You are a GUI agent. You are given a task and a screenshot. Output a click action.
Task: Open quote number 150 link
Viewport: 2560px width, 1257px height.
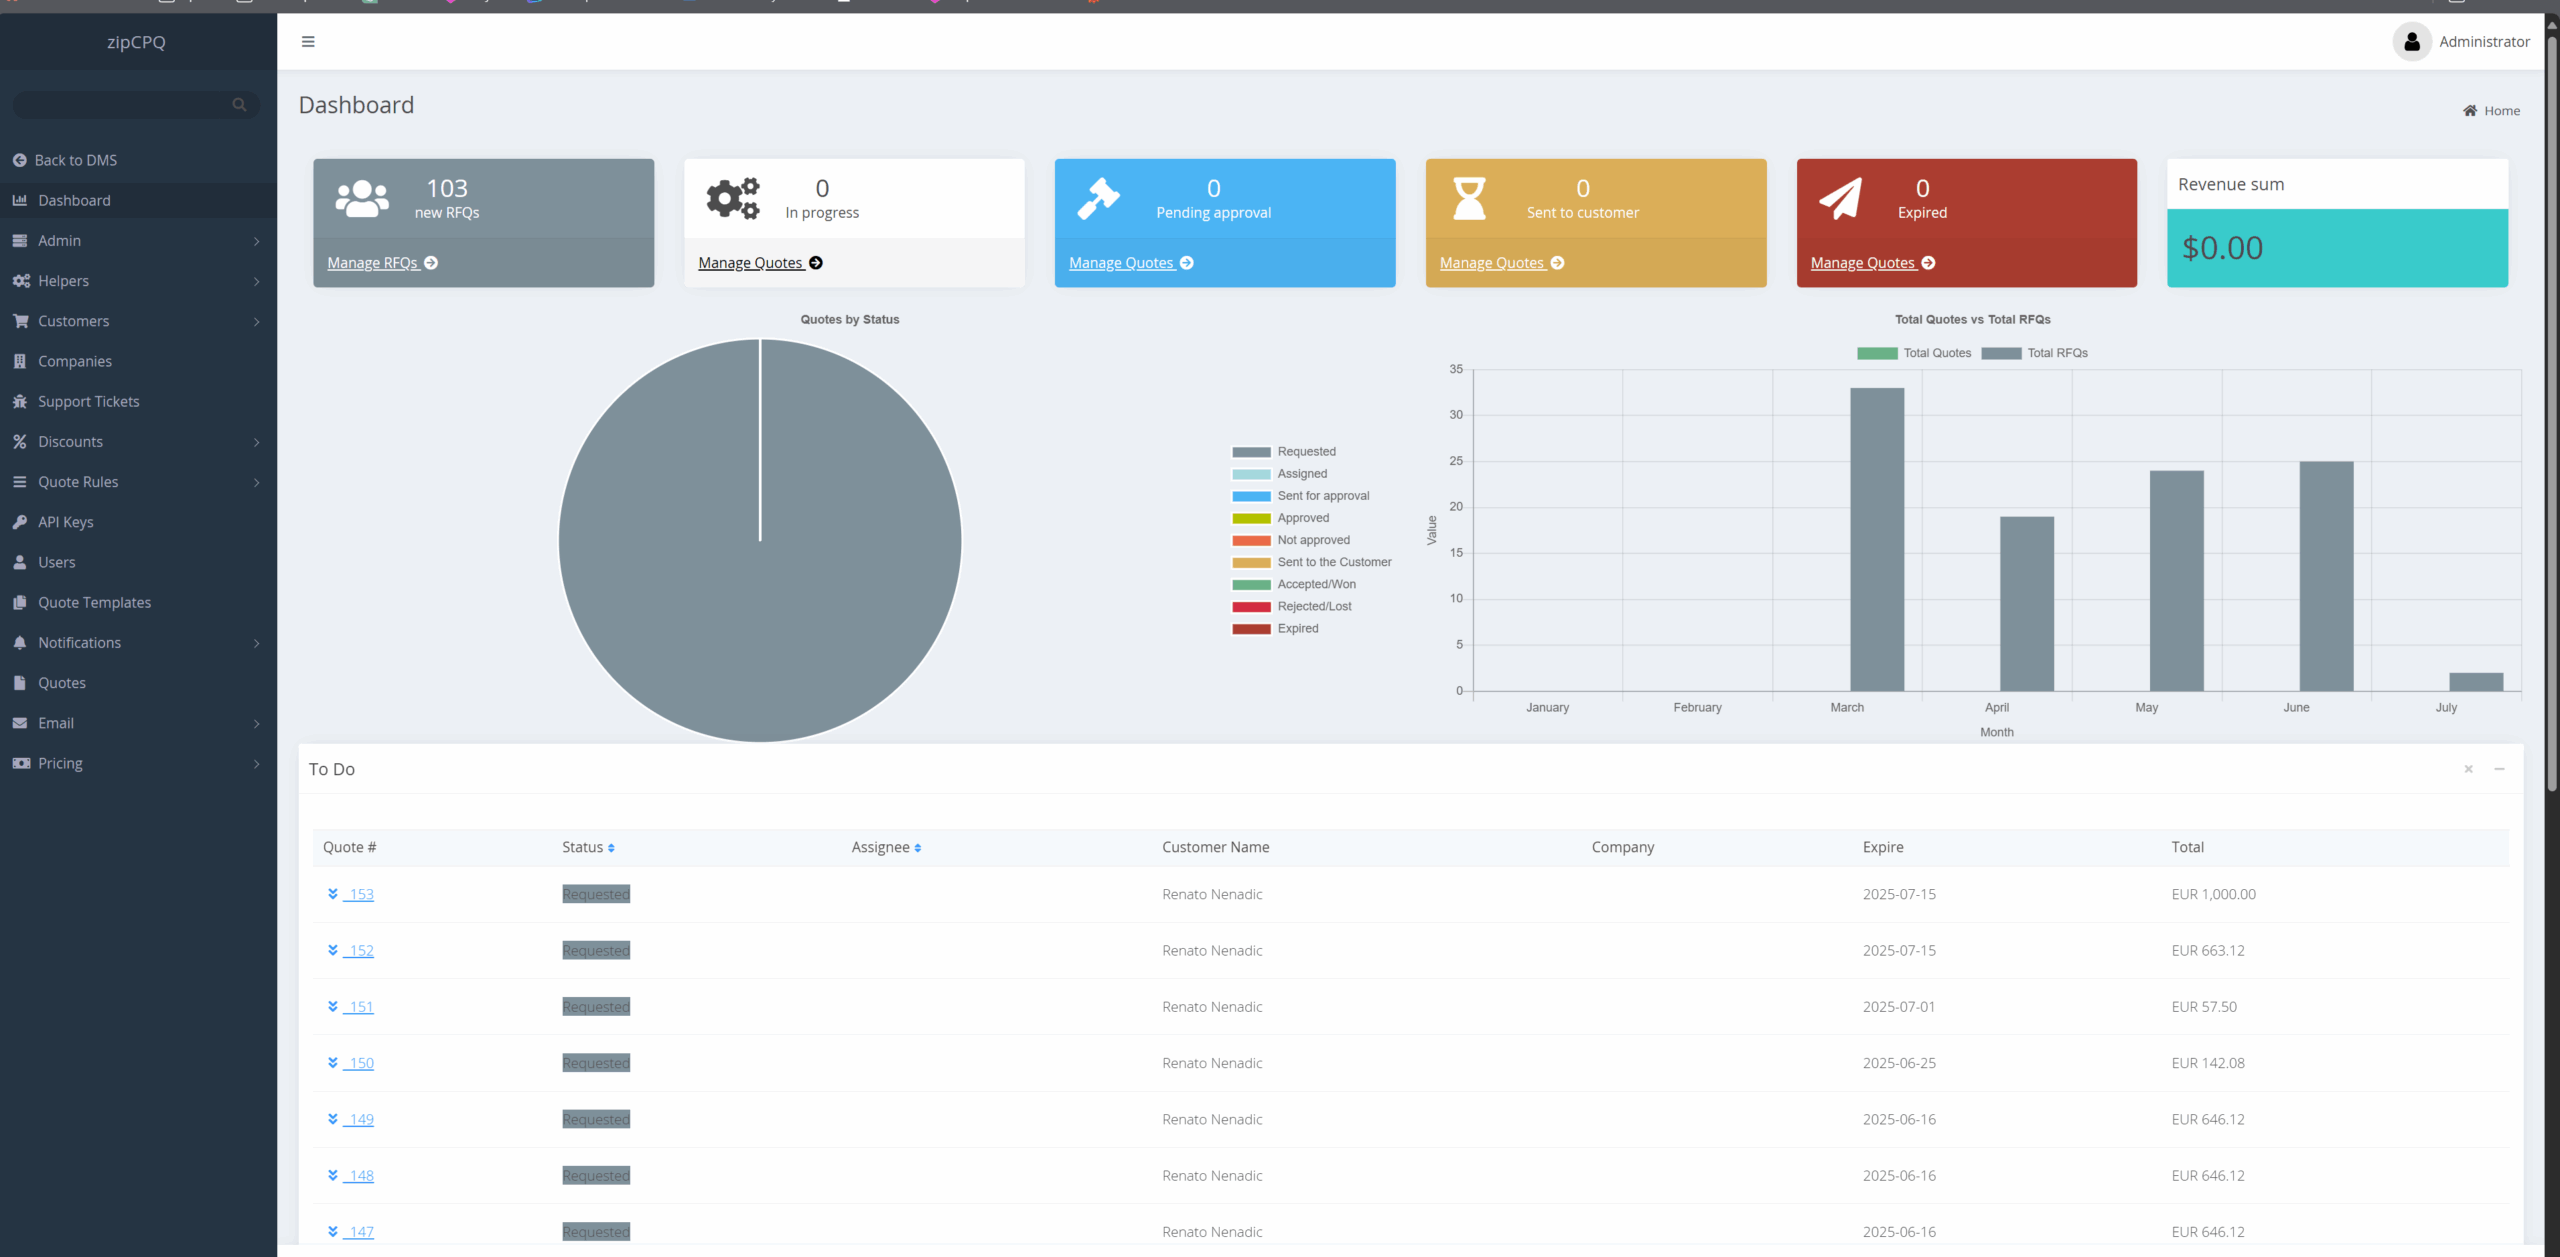361,1063
